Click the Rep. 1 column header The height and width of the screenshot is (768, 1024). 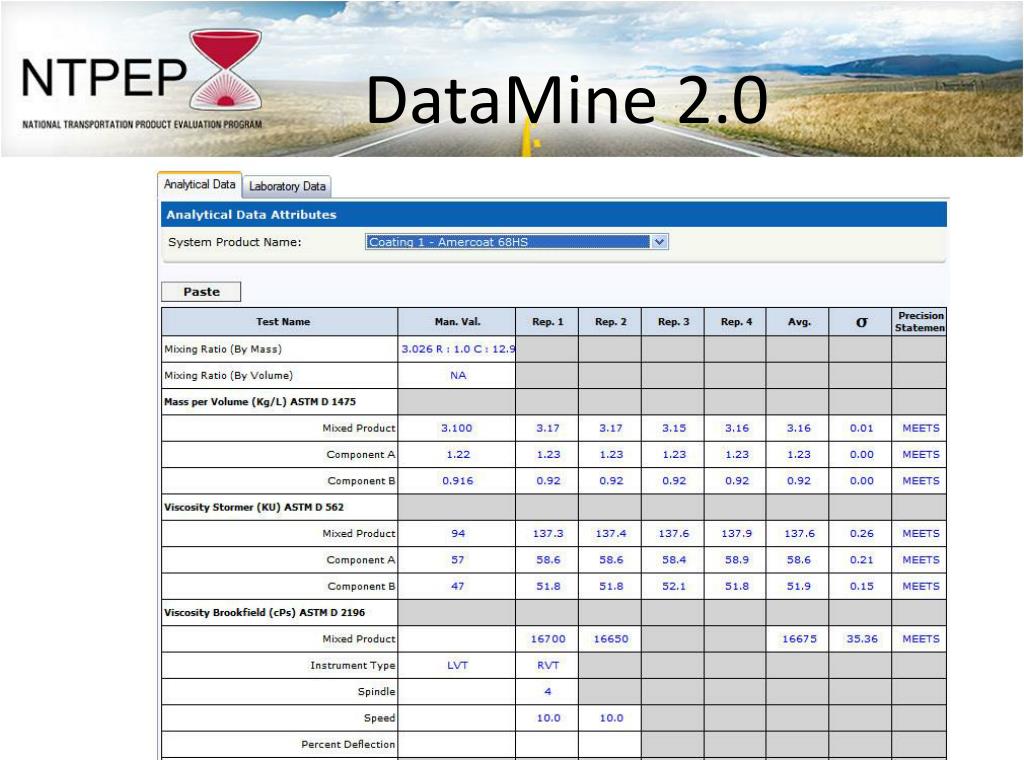tap(547, 322)
